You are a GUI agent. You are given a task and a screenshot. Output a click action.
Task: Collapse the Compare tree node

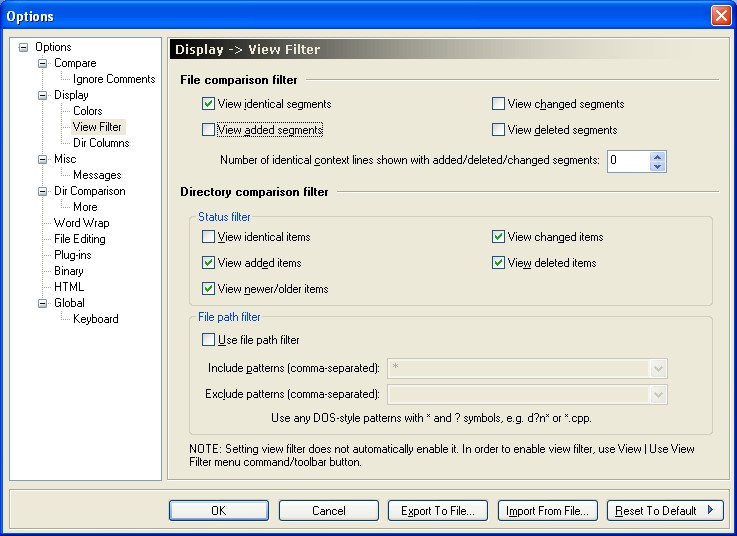43,63
